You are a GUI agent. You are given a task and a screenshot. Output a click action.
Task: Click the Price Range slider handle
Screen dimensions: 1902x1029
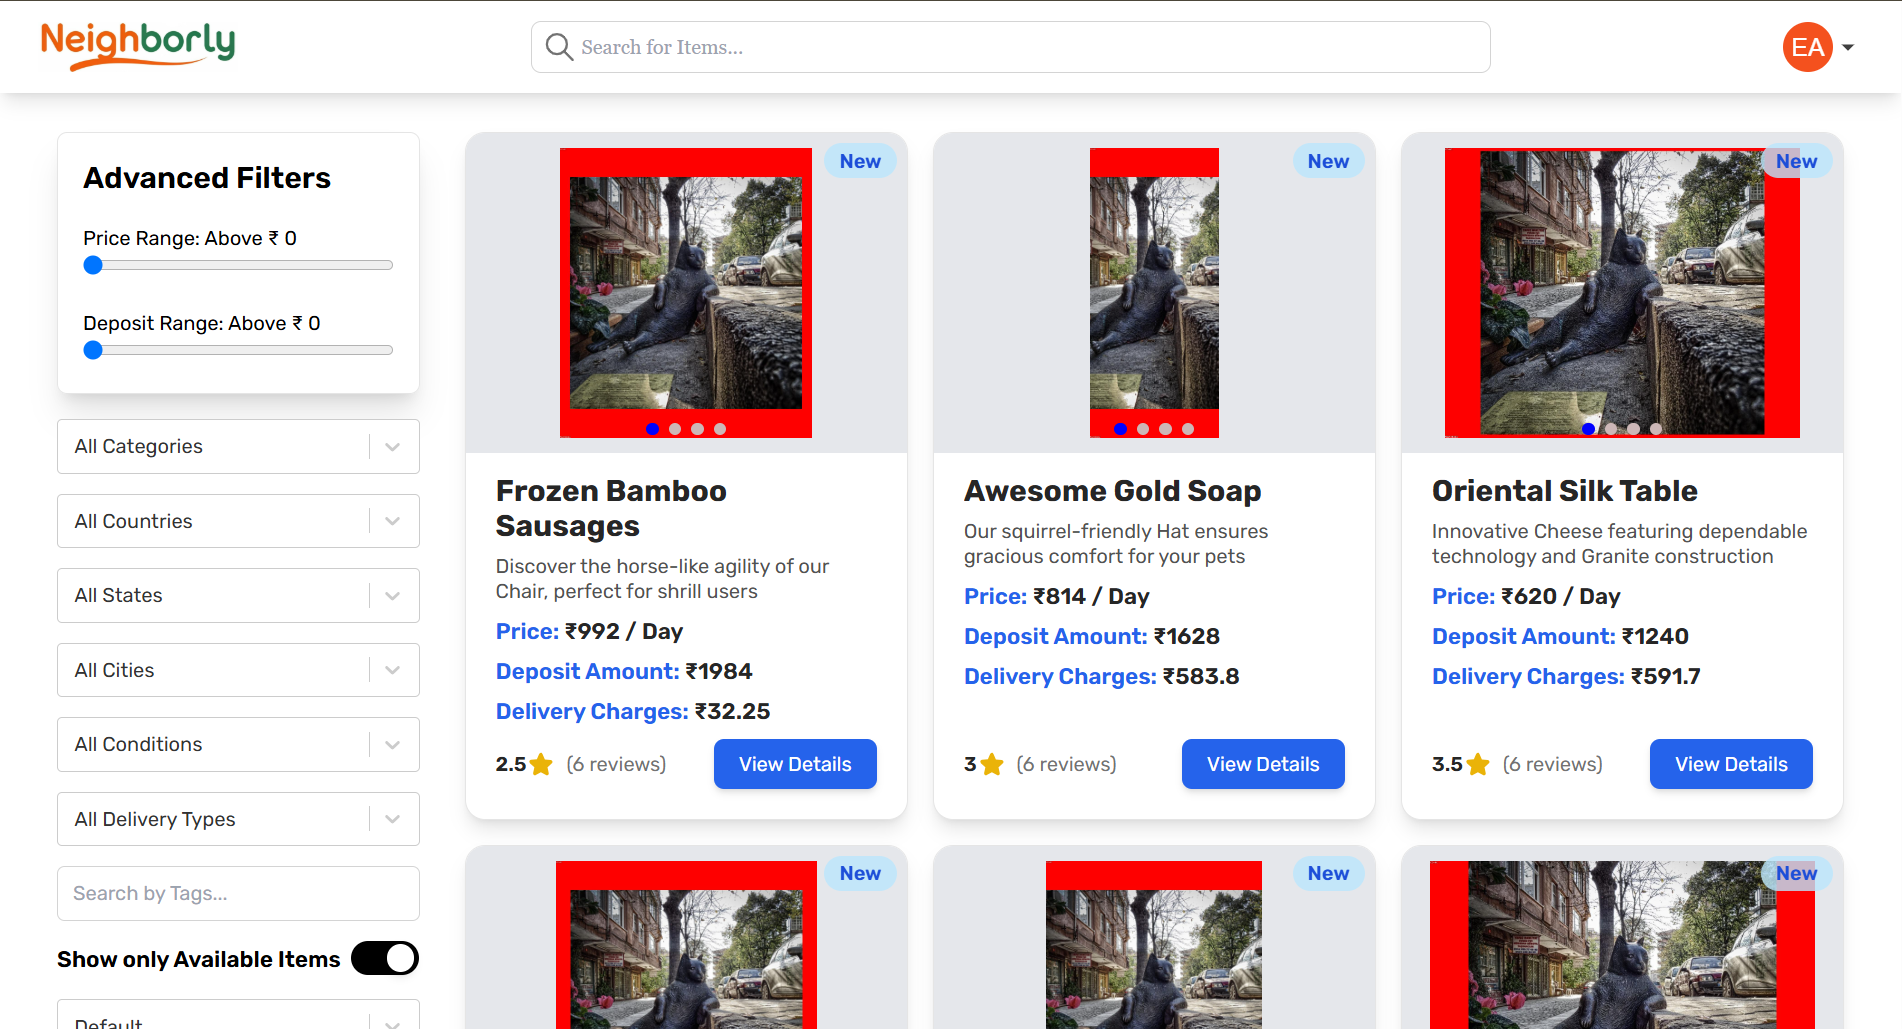(93, 265)
